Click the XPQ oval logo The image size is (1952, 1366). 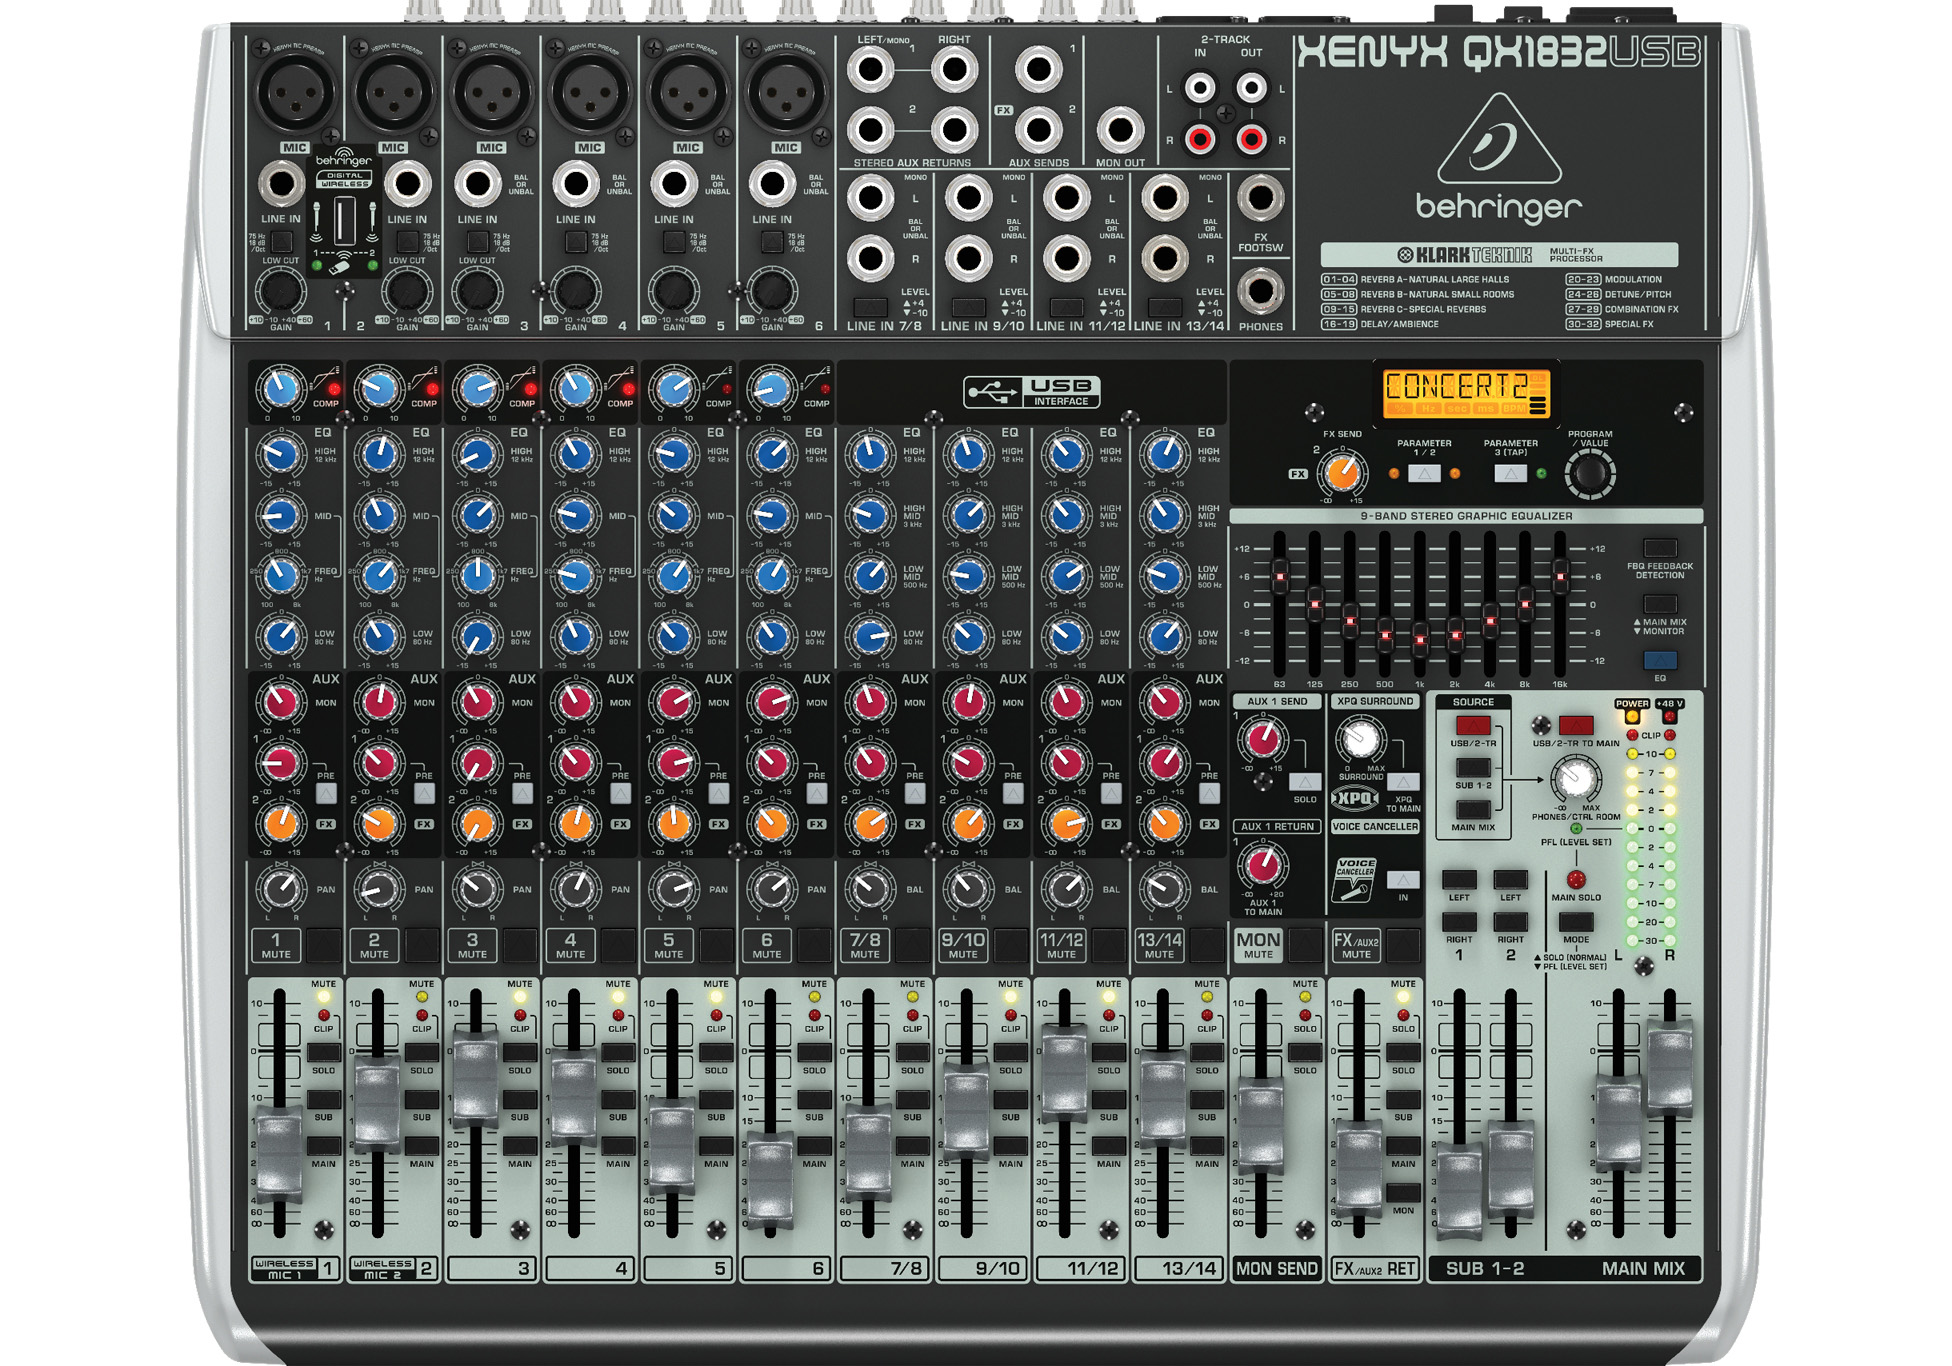tap(1355, 798)
